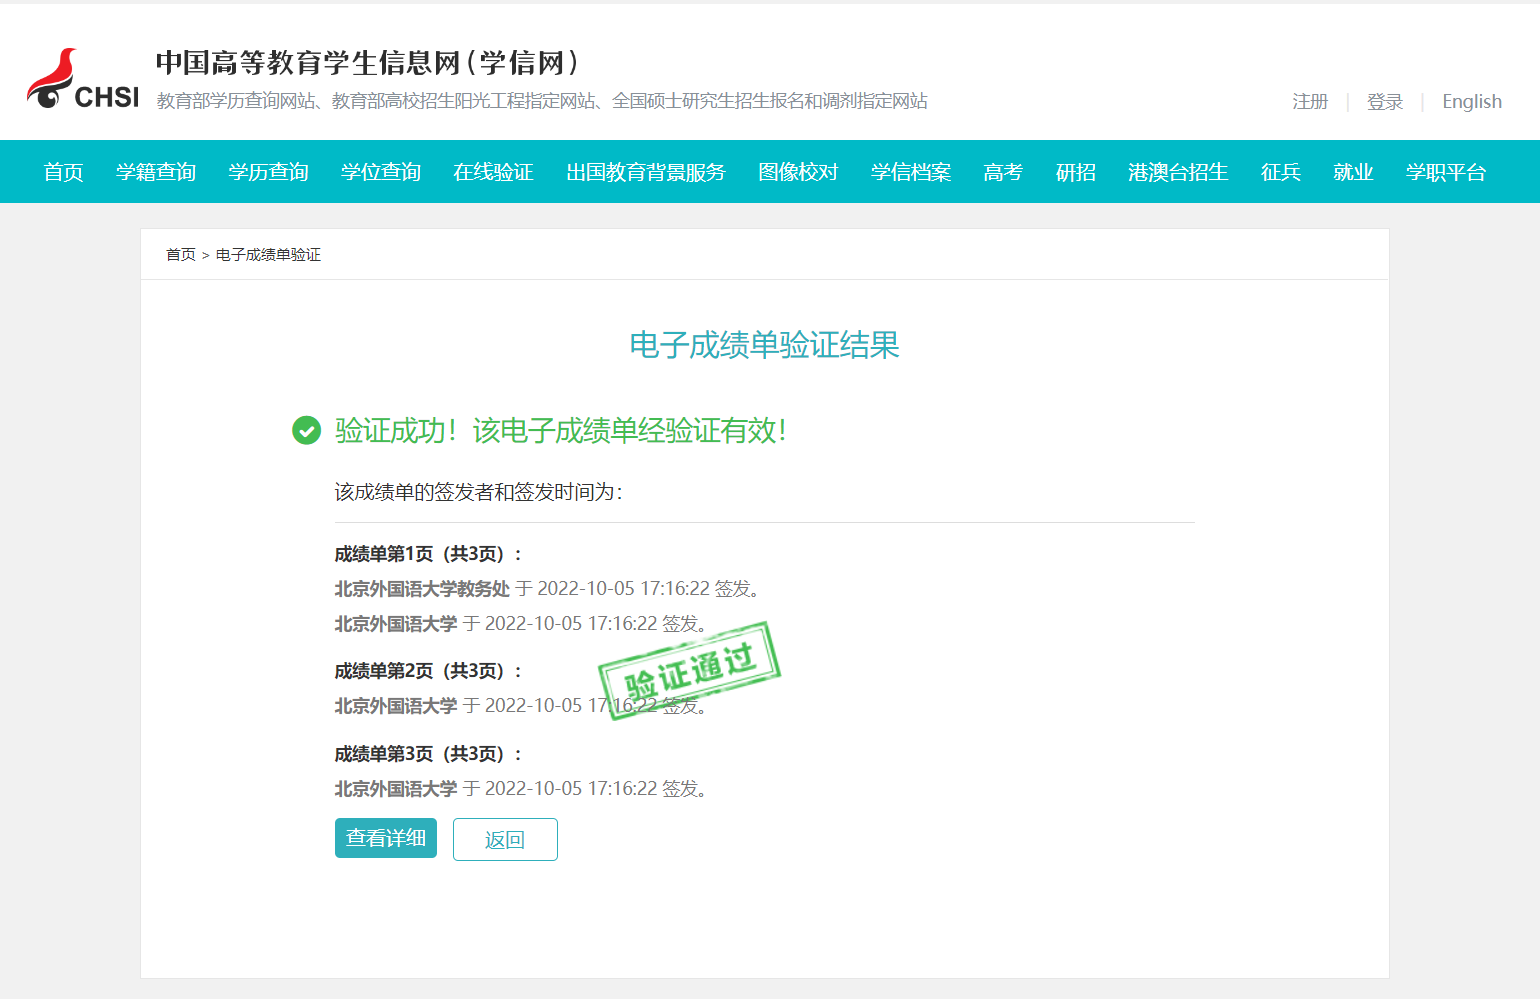Screen dimensions: 1540x999
Task: Click 图像校对 in the navigation bar
Action: click(x=798, y=172)
